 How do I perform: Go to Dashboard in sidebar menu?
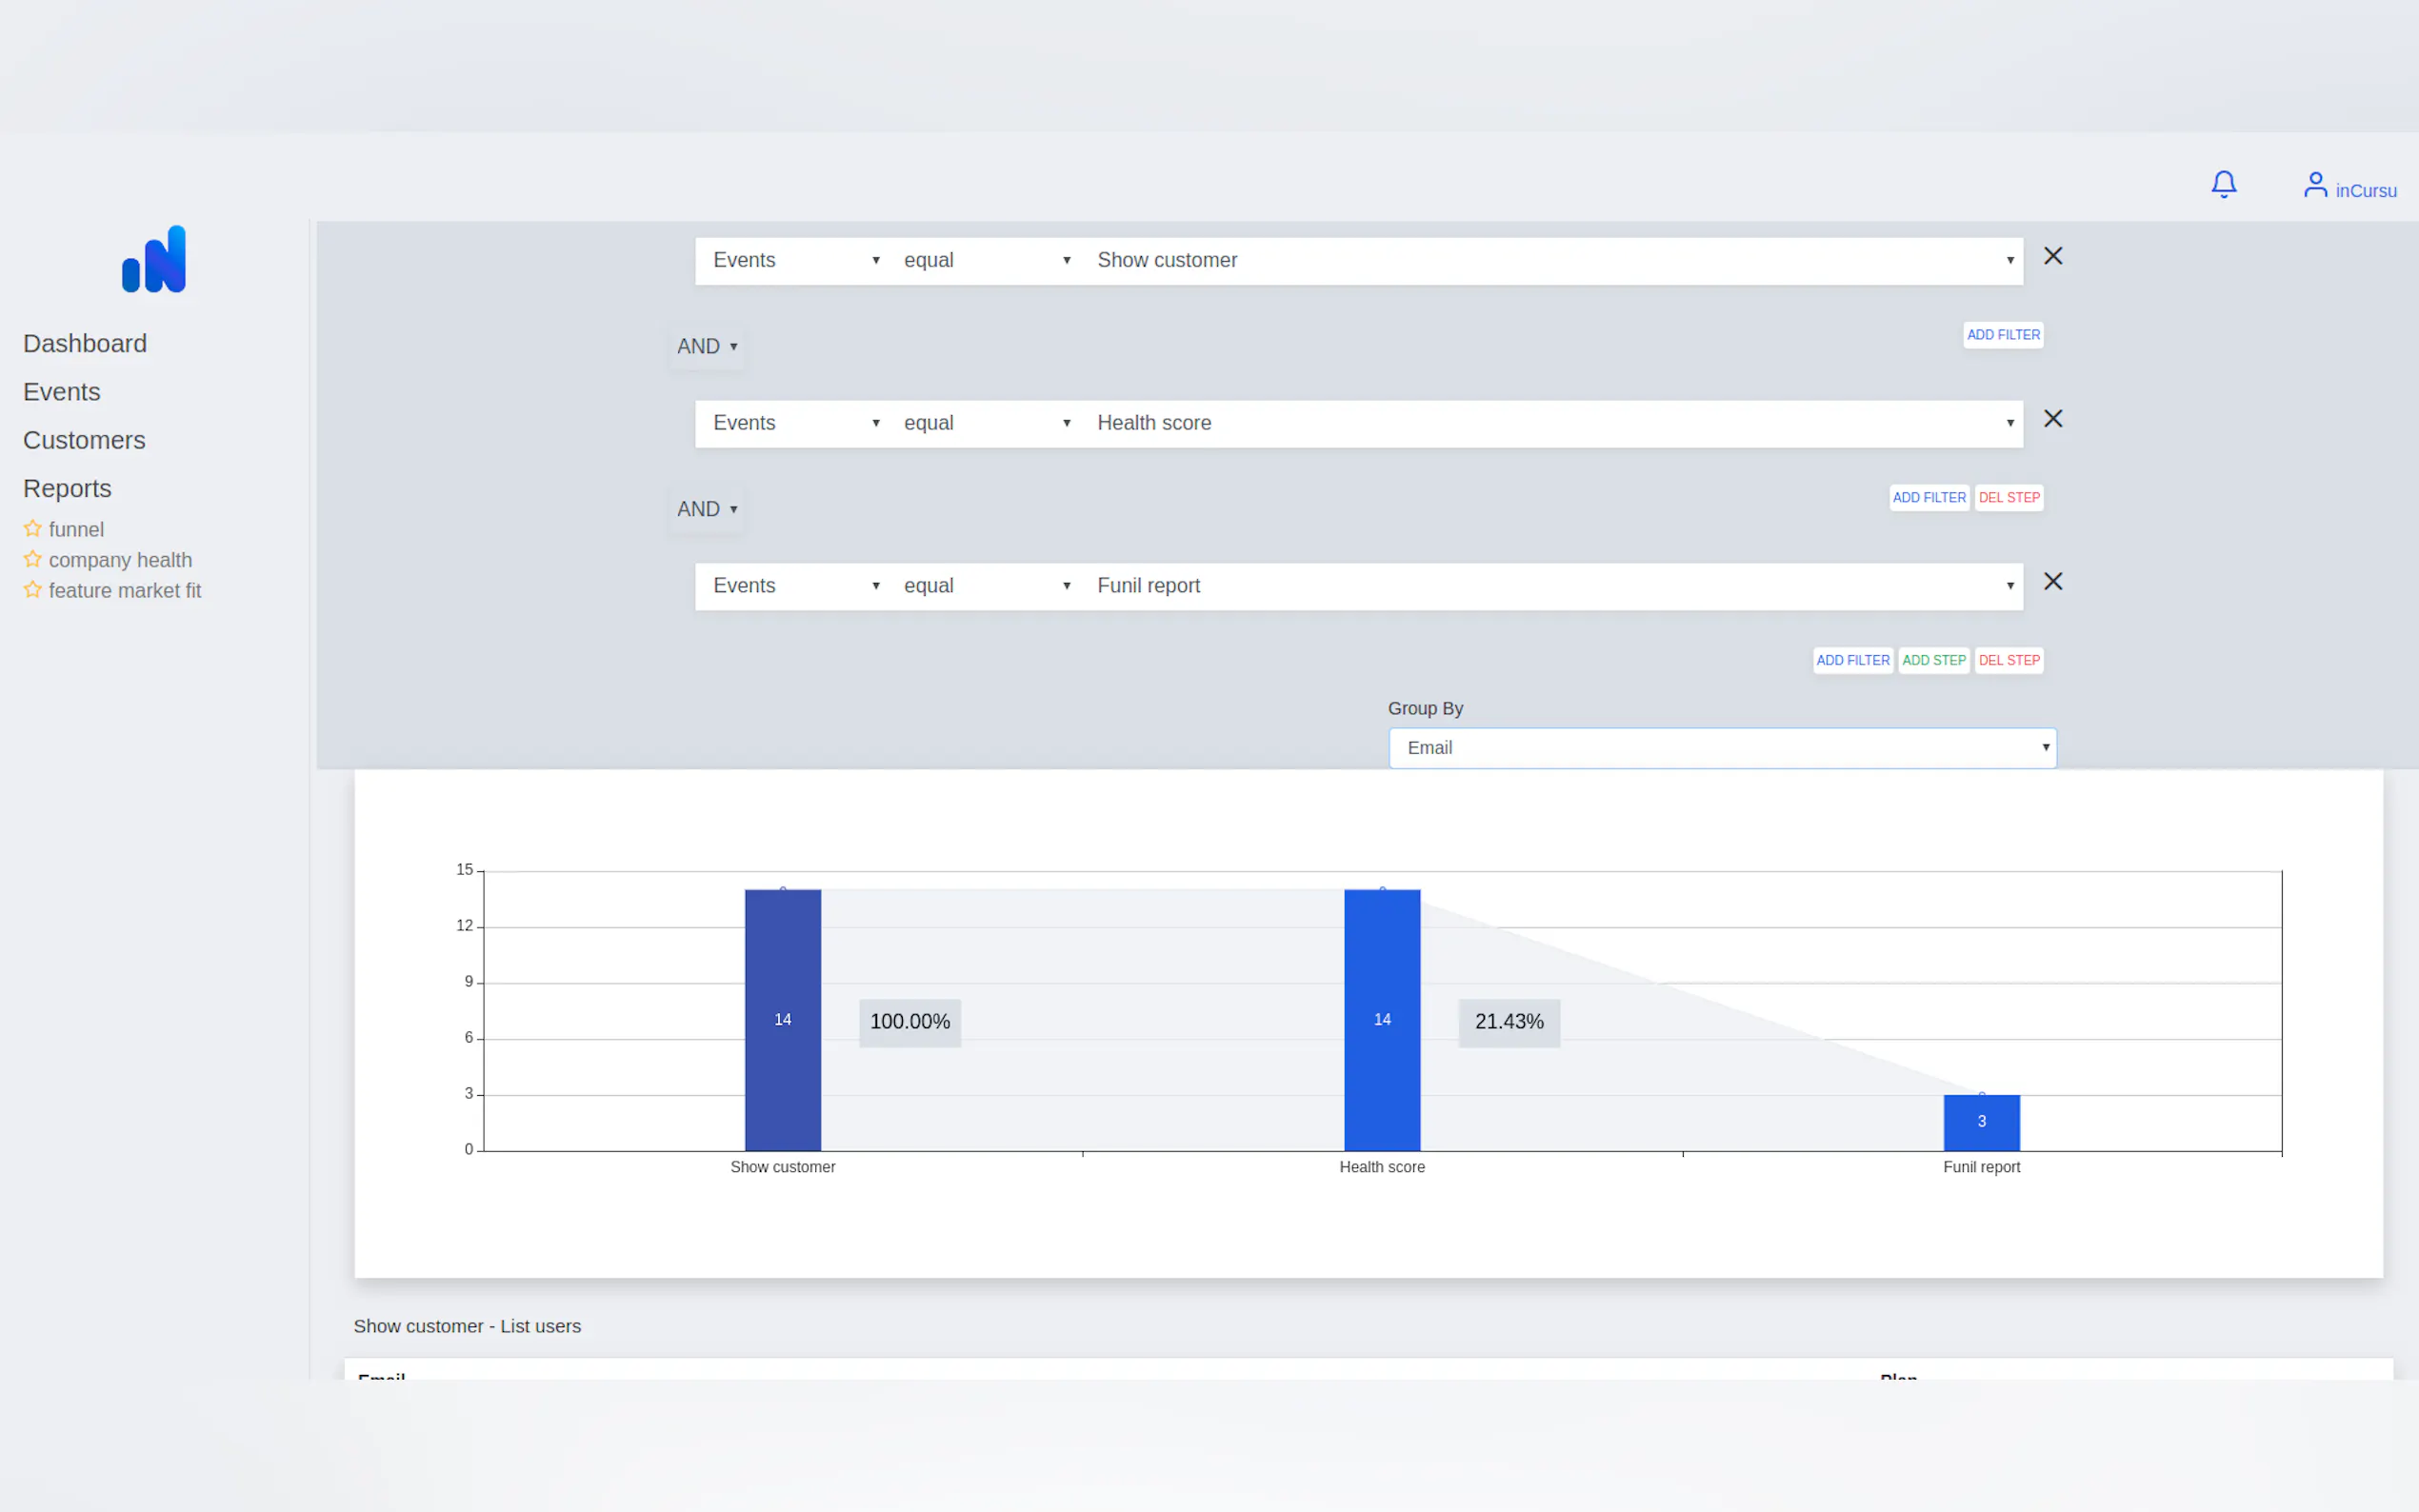click(x=85, y=343)
